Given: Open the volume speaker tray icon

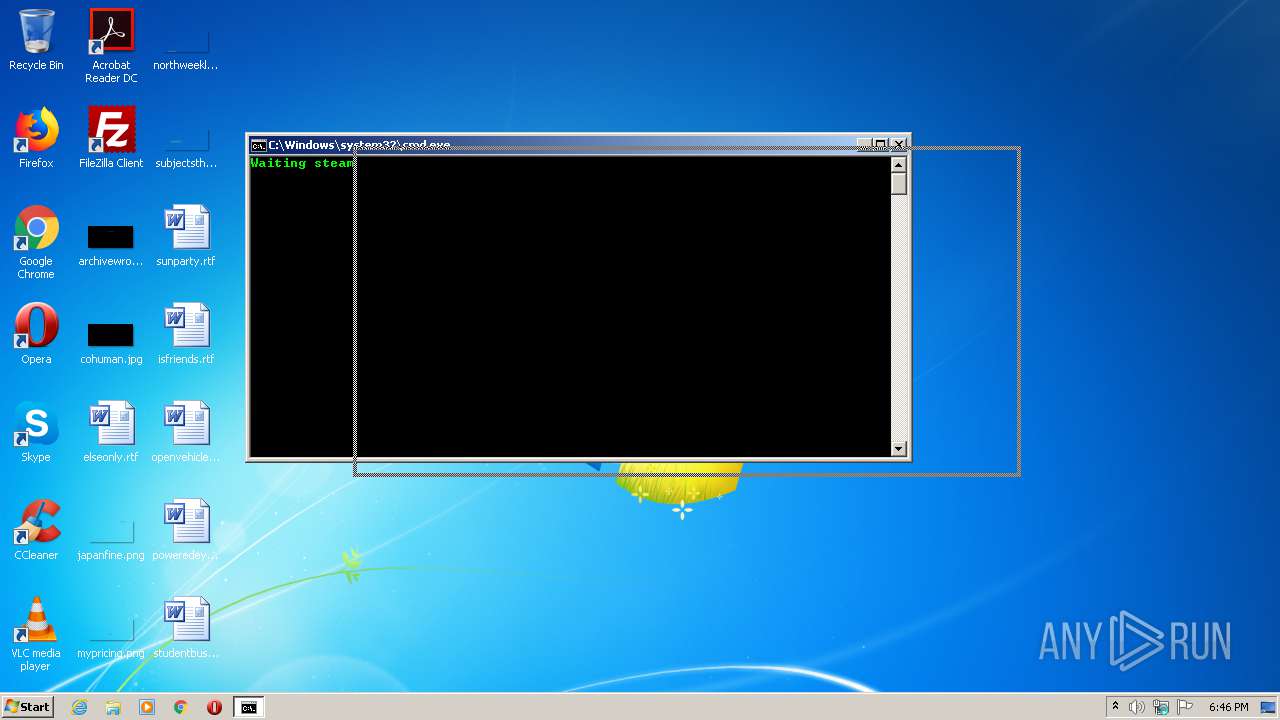Looking at the screenshot, I should (1137, 707).
